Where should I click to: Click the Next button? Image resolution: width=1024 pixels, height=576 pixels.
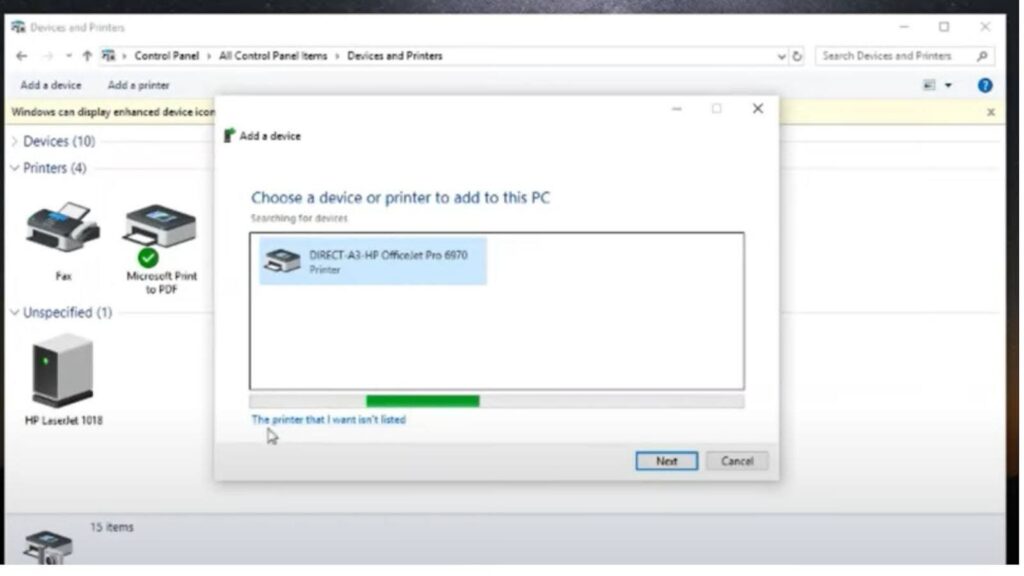(x=666, y=461)
